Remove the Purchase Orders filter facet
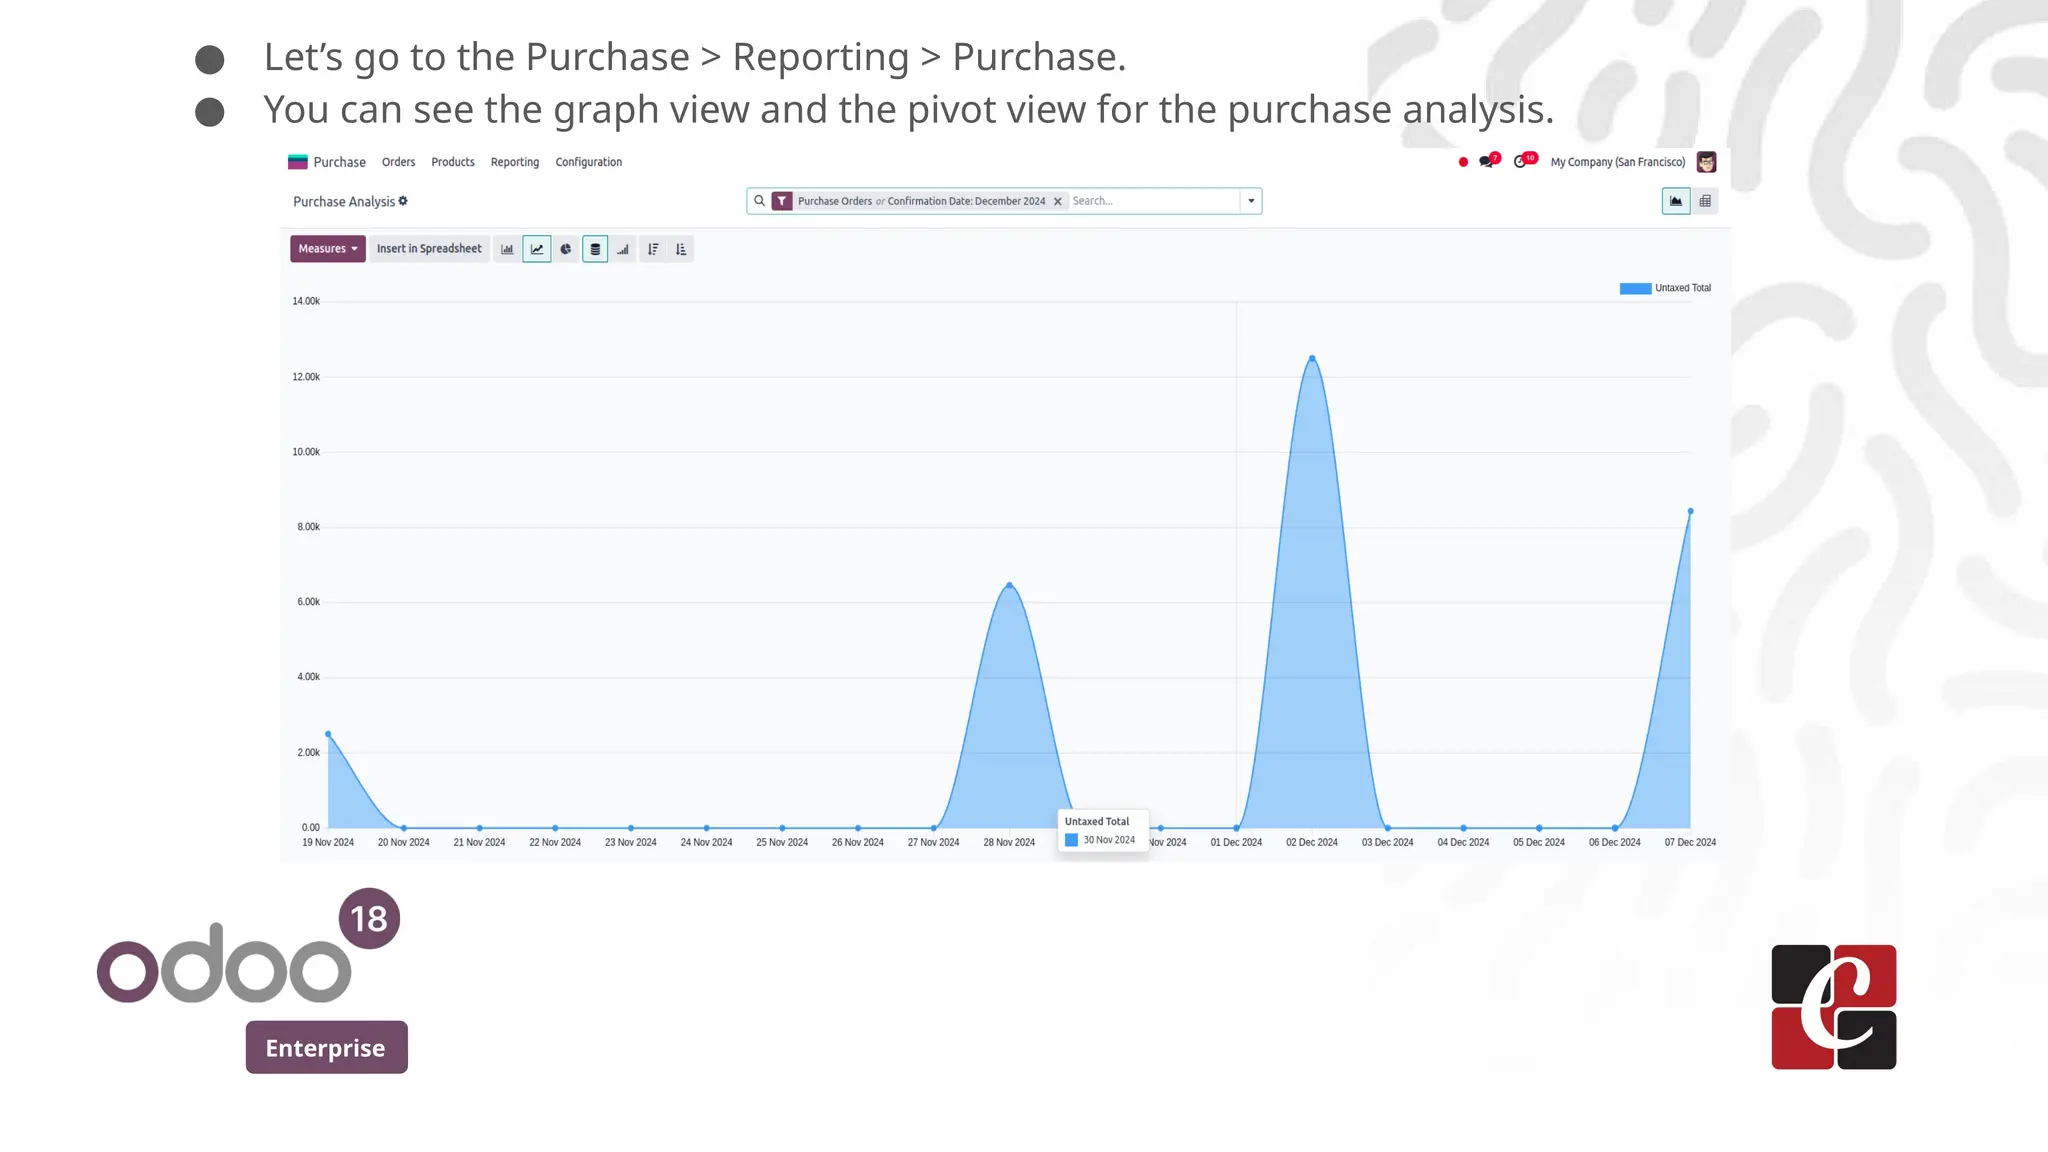The height and width of the screenshot is (1152, 2048). coord(1057,201)
